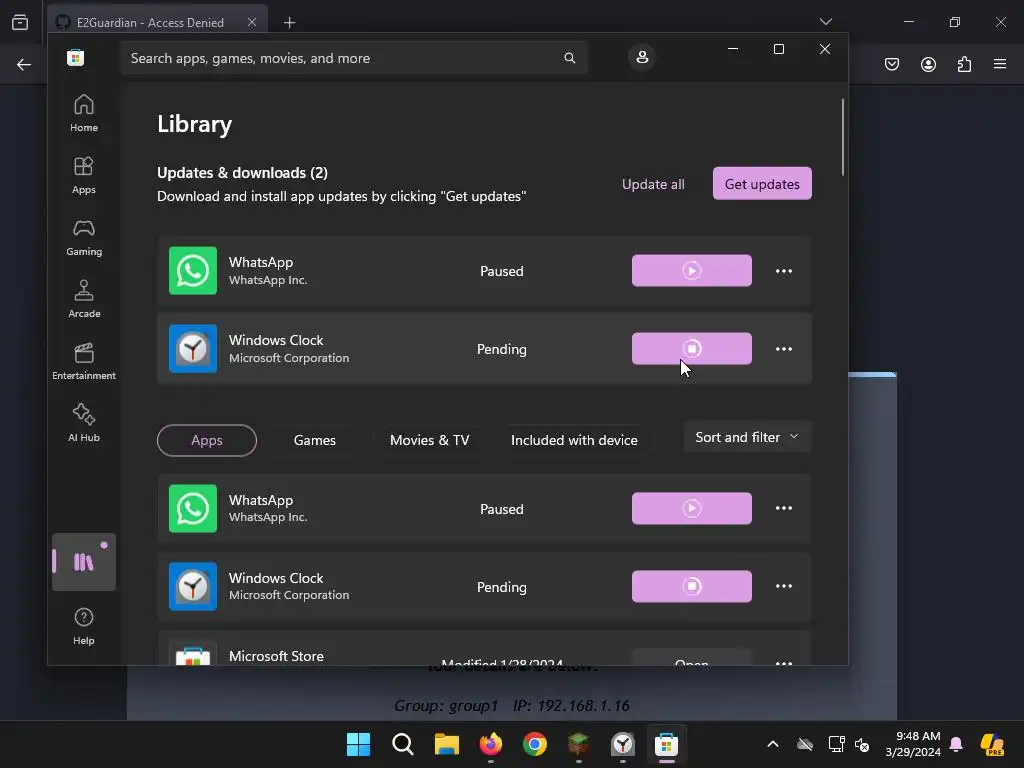1024x768 pixels.
Task: Open a new tab in Firefox
Action: click(x=289, y=23)
